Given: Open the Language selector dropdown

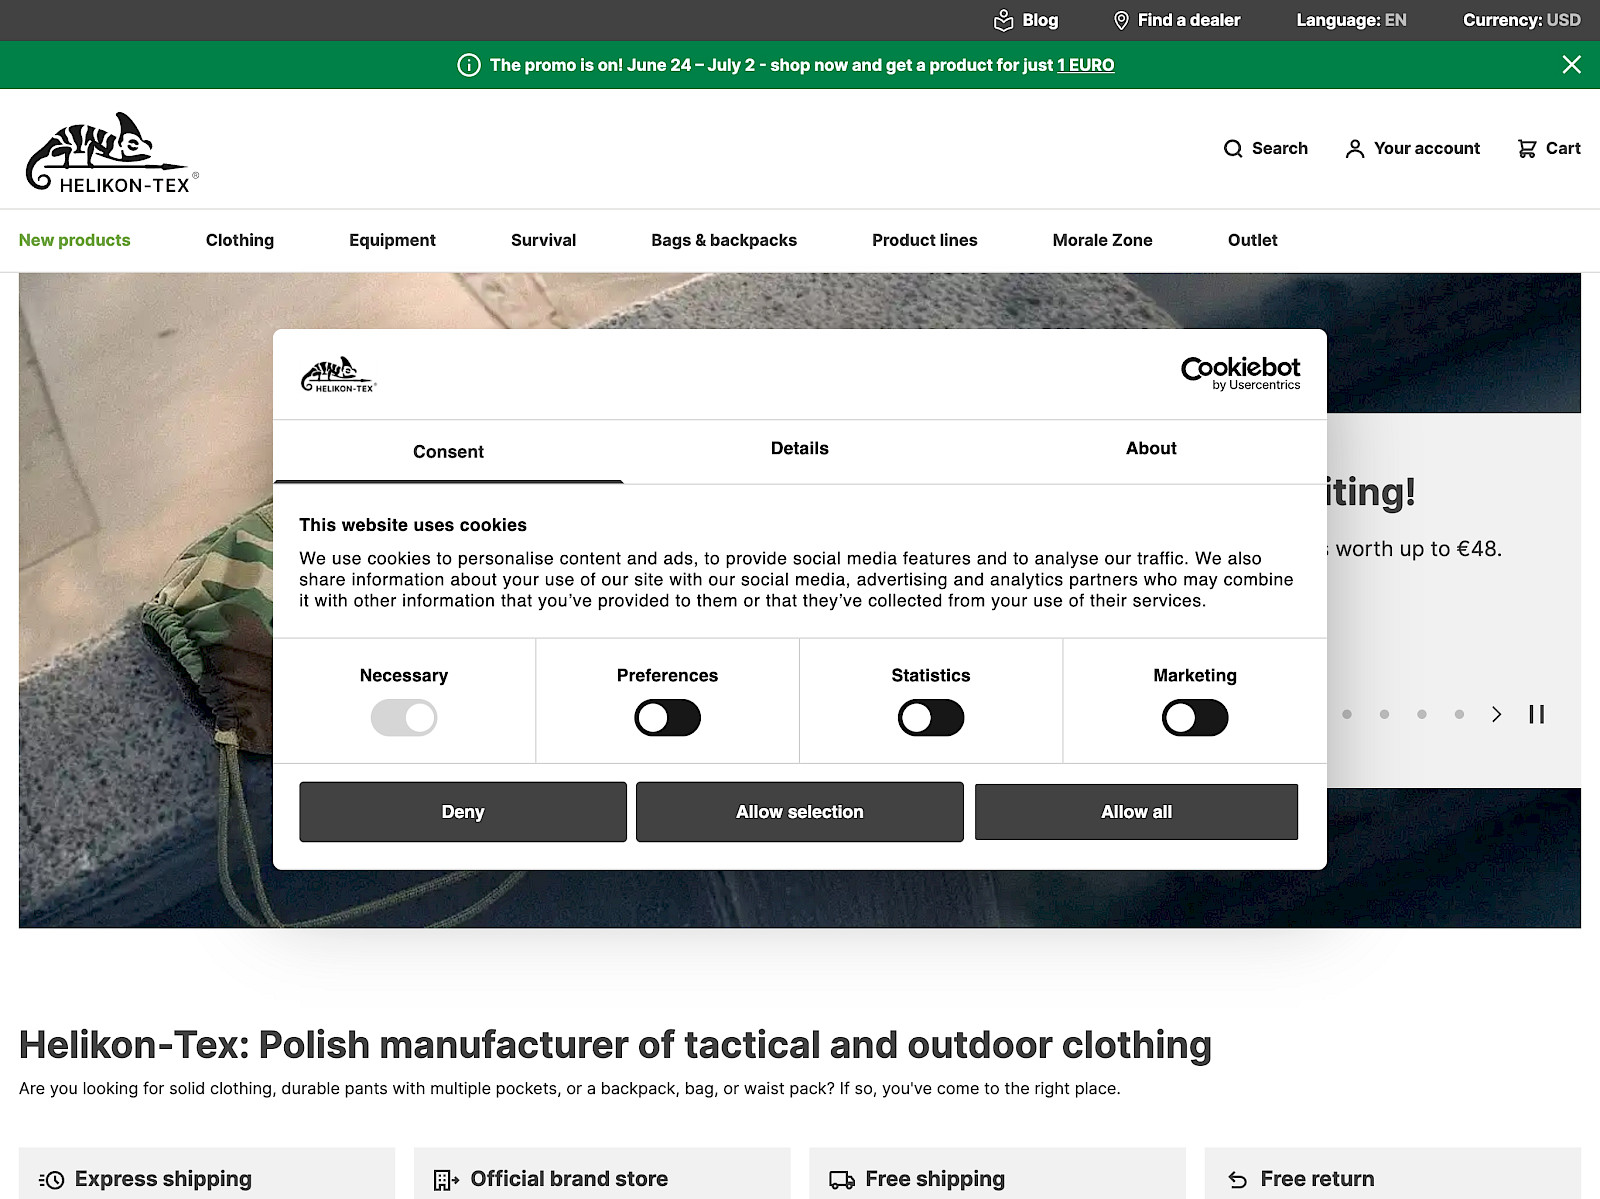Looking at the screenshot, I should pos(1351,20).
